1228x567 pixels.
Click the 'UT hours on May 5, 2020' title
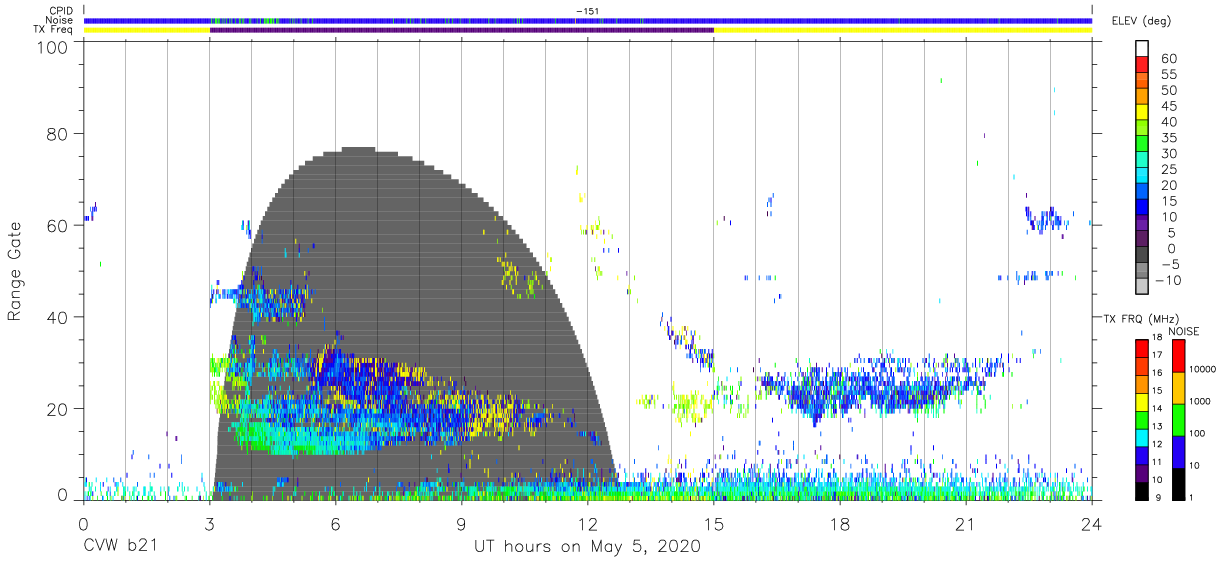click(x=587, y=547)
